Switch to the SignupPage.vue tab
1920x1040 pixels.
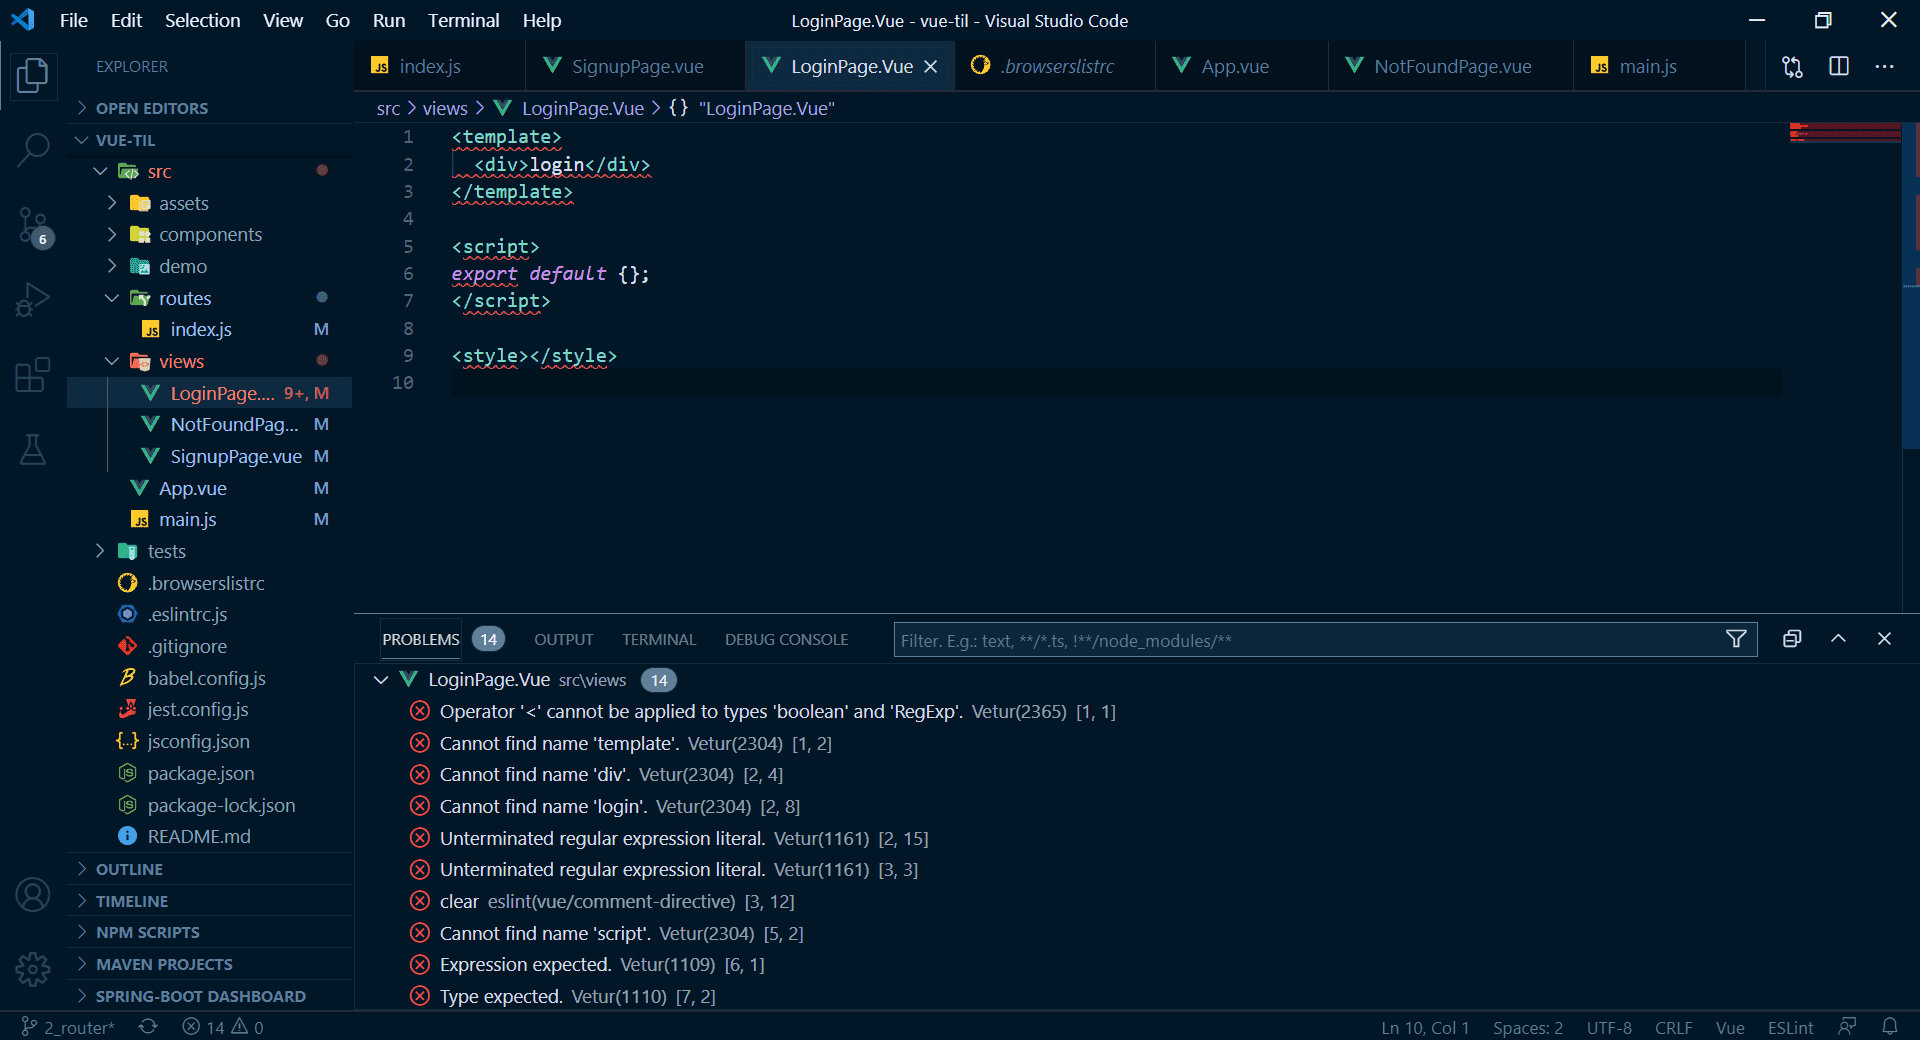click(637, 66)
